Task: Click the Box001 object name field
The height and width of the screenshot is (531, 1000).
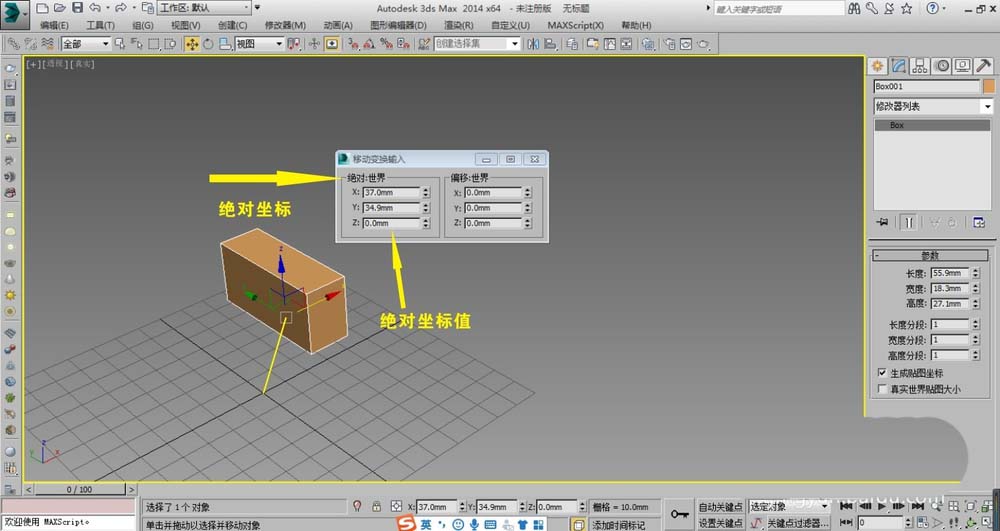Action: (927, 86)
